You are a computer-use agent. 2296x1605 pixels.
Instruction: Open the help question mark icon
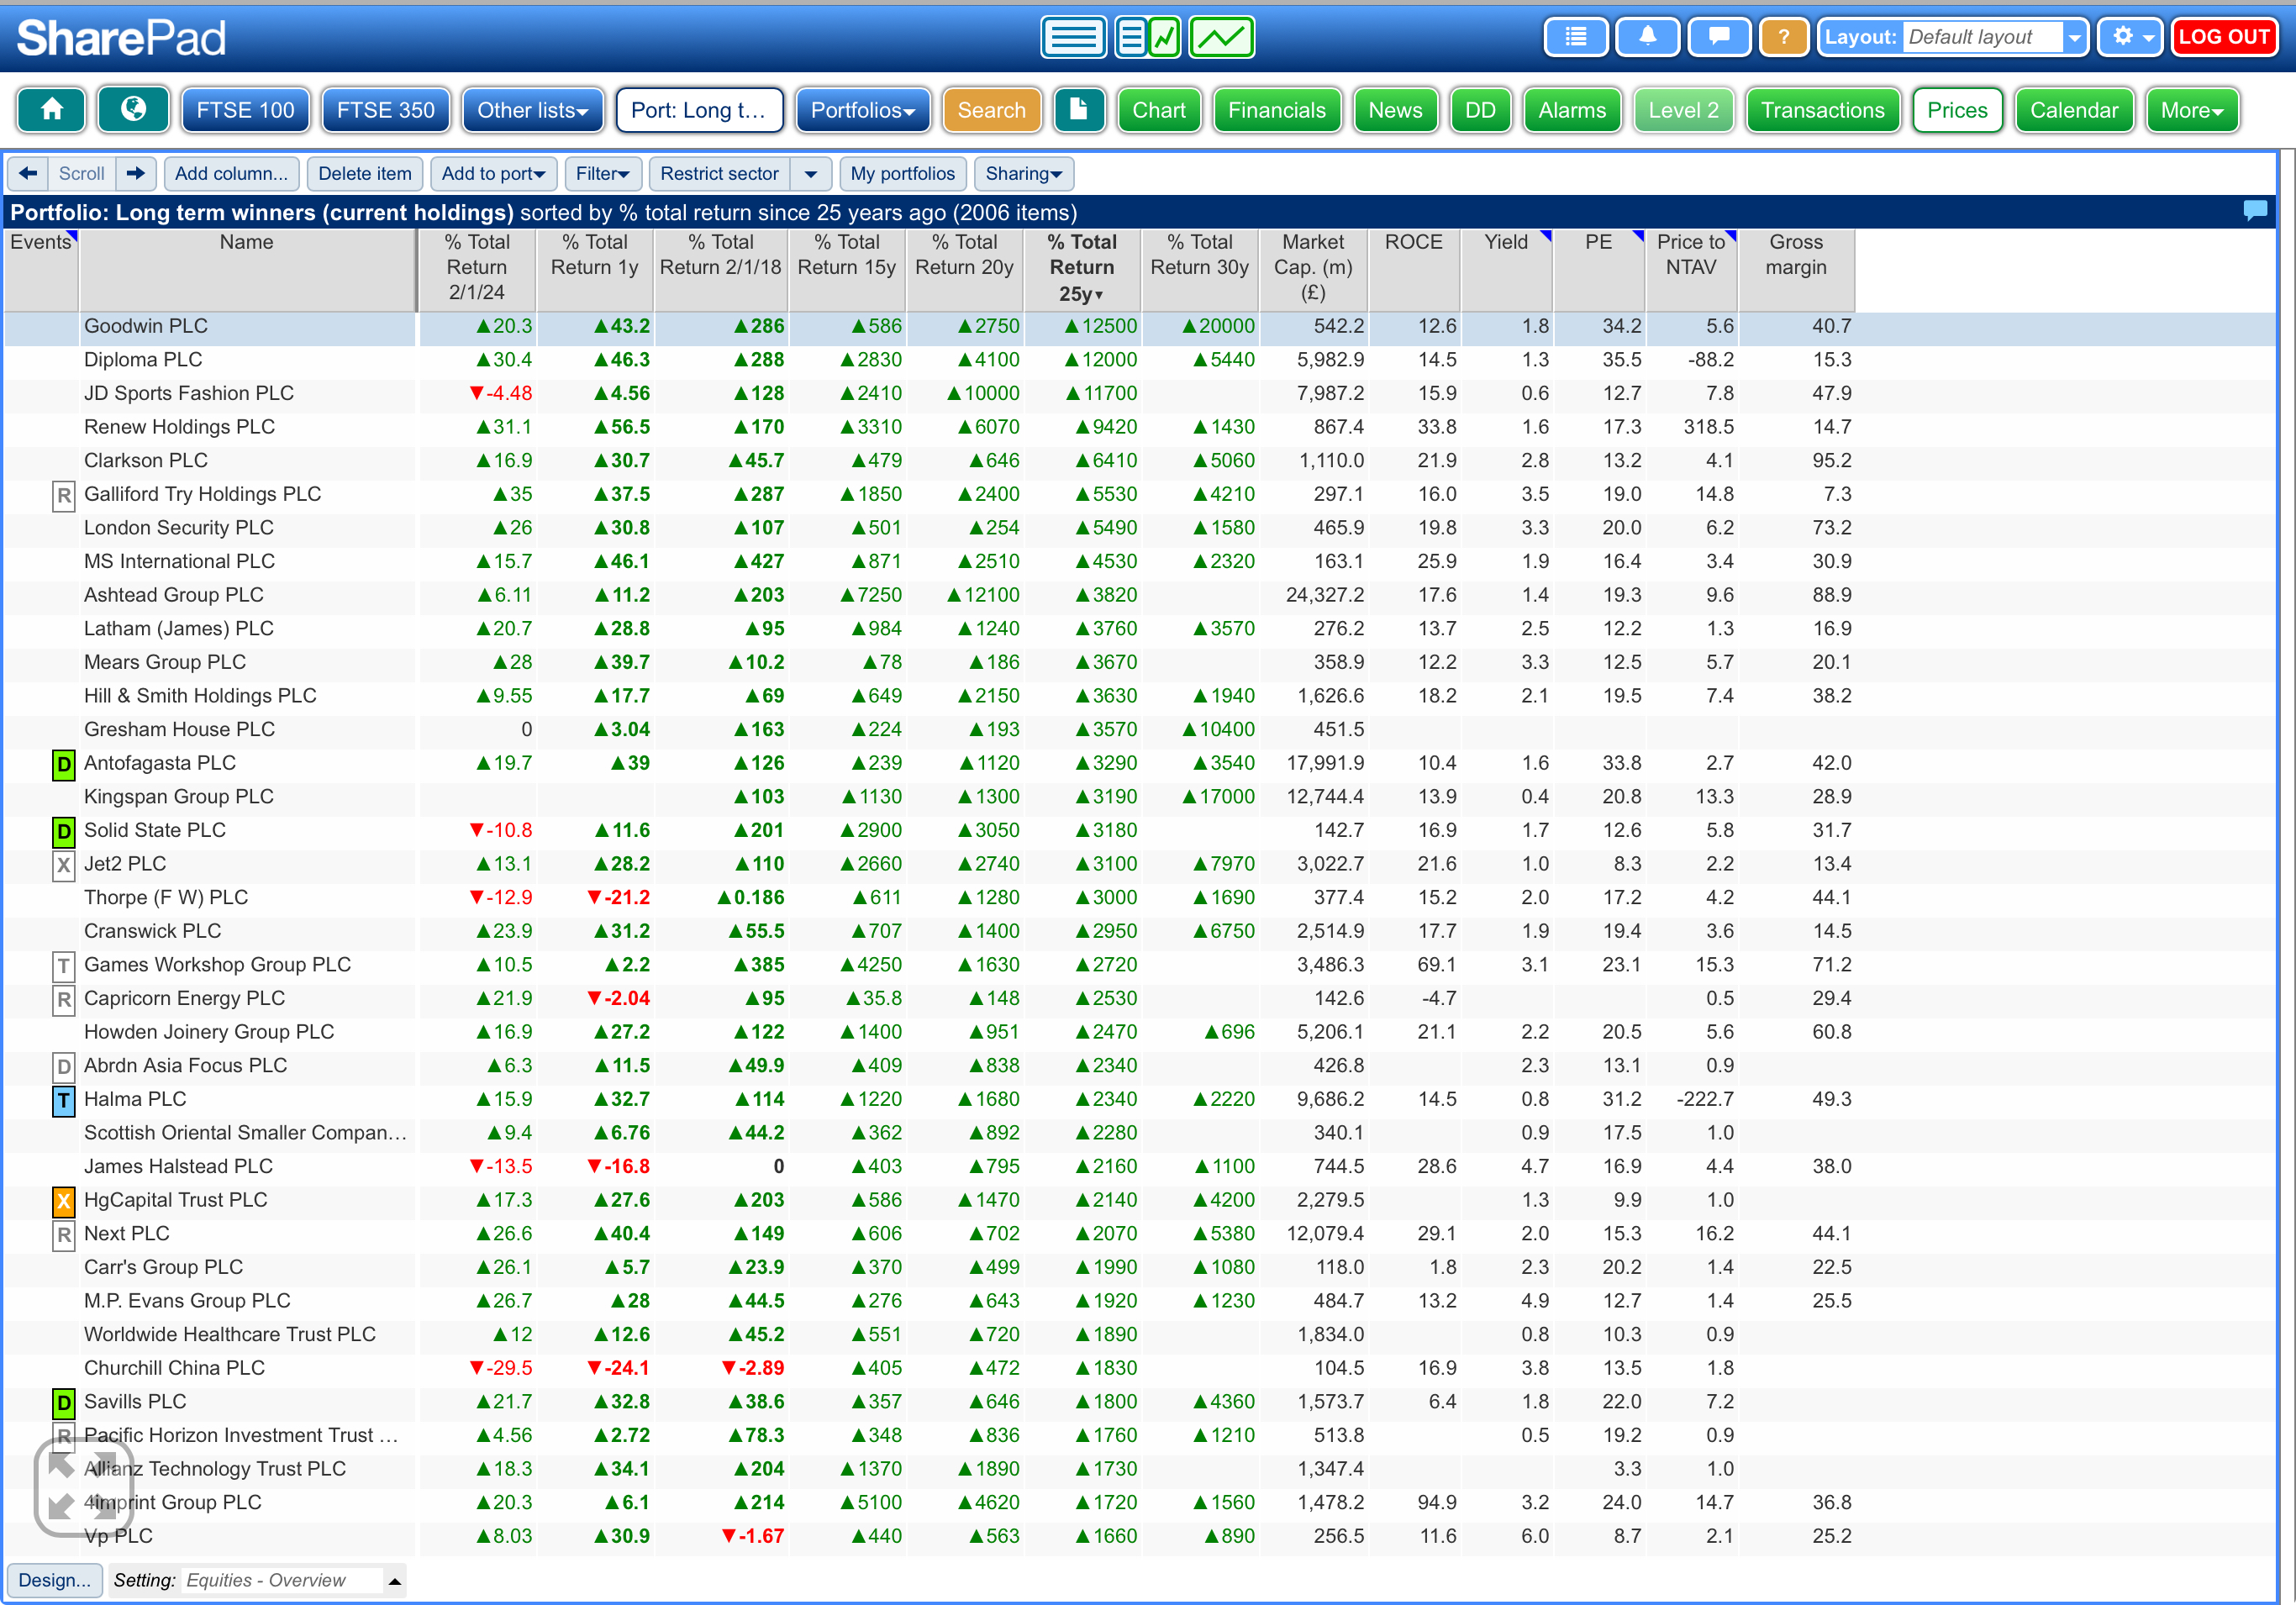[1783, 38]
